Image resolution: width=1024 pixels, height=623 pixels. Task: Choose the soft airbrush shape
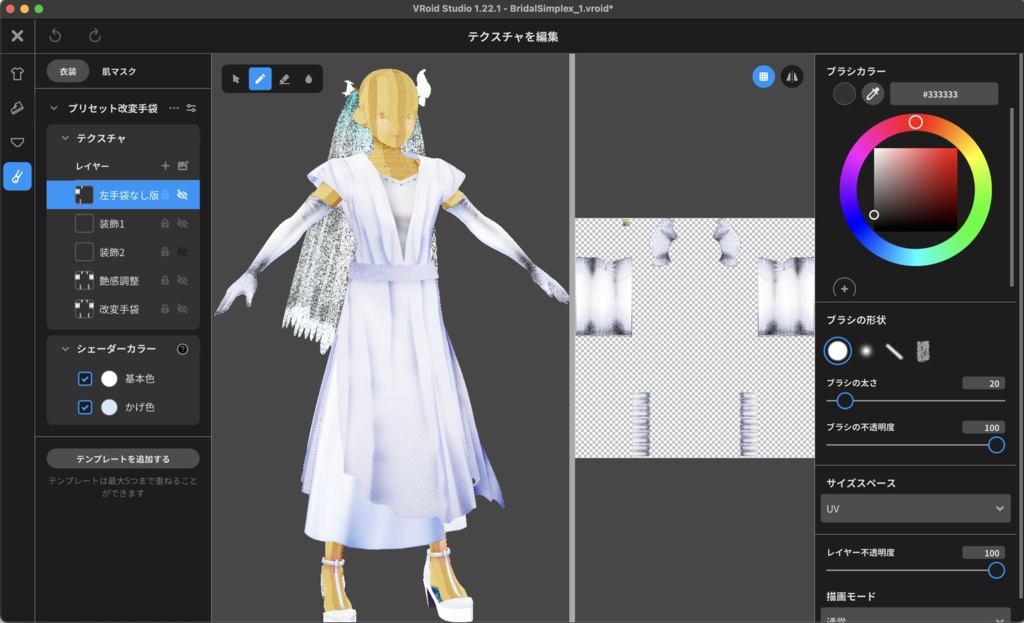point(866,351)
